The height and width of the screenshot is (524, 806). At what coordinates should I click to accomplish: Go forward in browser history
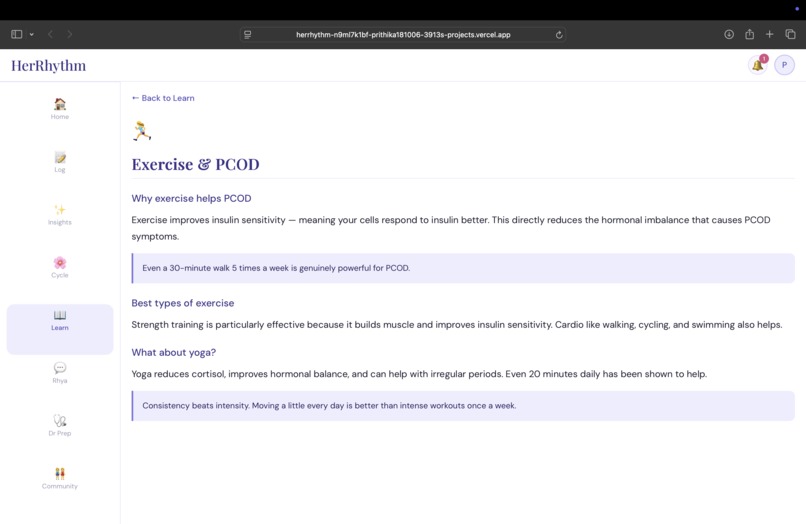[69, 34]
